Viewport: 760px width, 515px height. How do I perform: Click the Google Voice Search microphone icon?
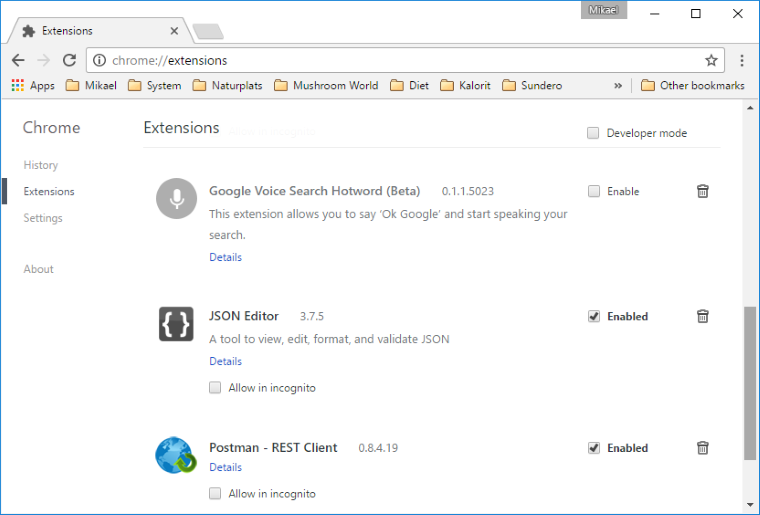[x=176, y=198]
